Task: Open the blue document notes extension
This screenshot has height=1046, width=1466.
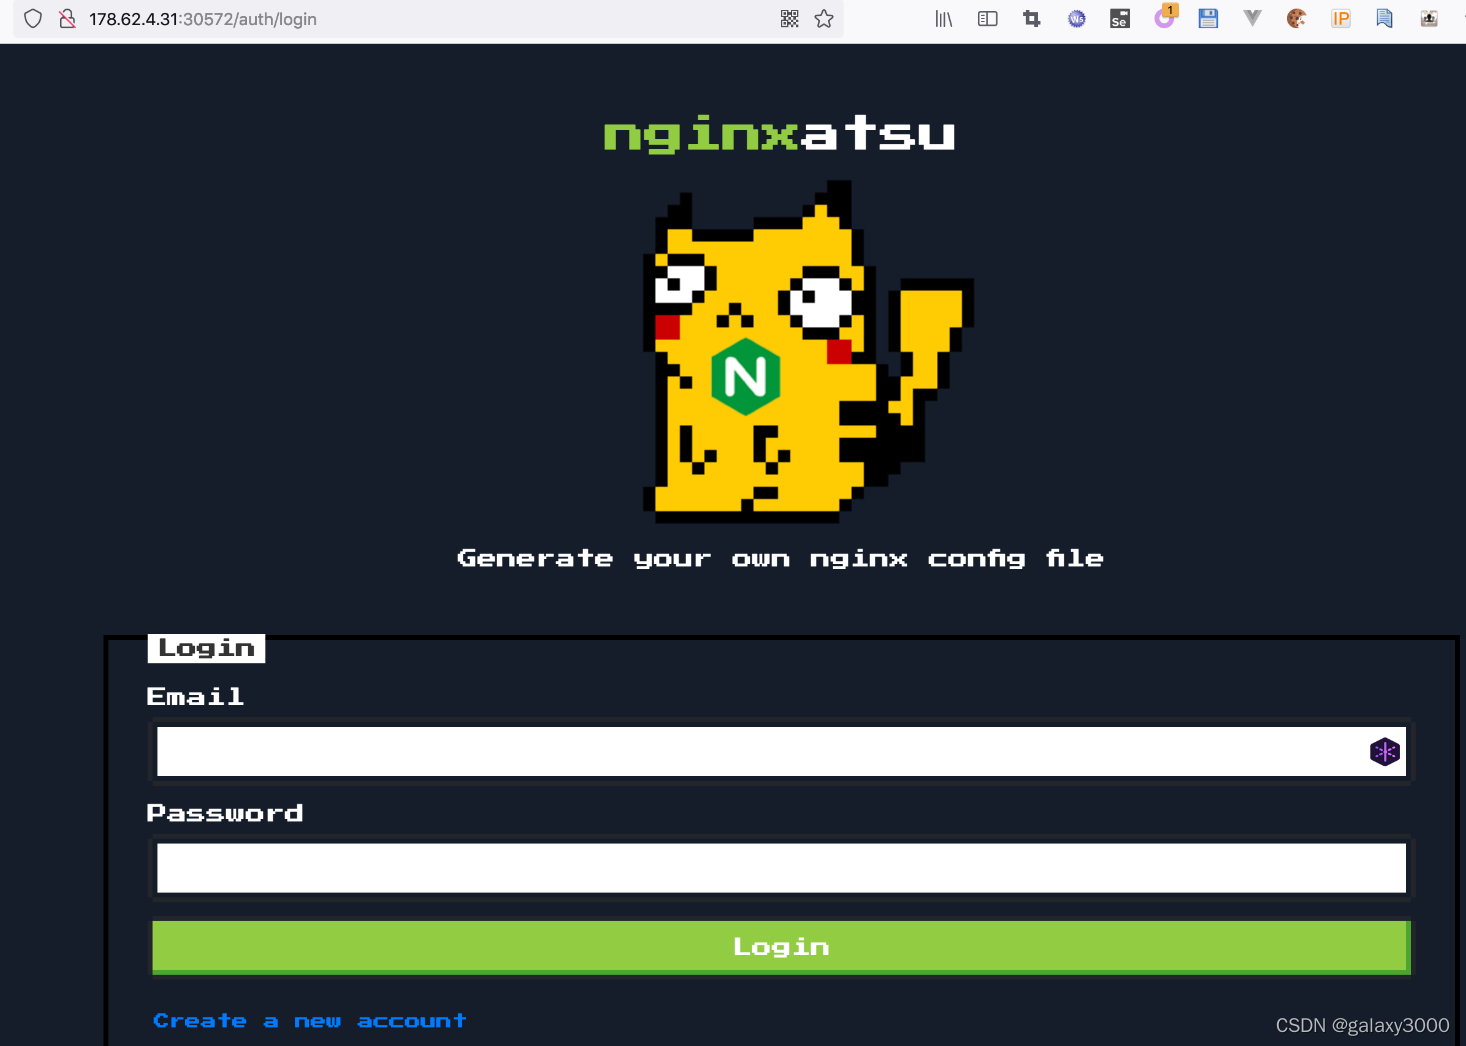Action: (1384, 19)
